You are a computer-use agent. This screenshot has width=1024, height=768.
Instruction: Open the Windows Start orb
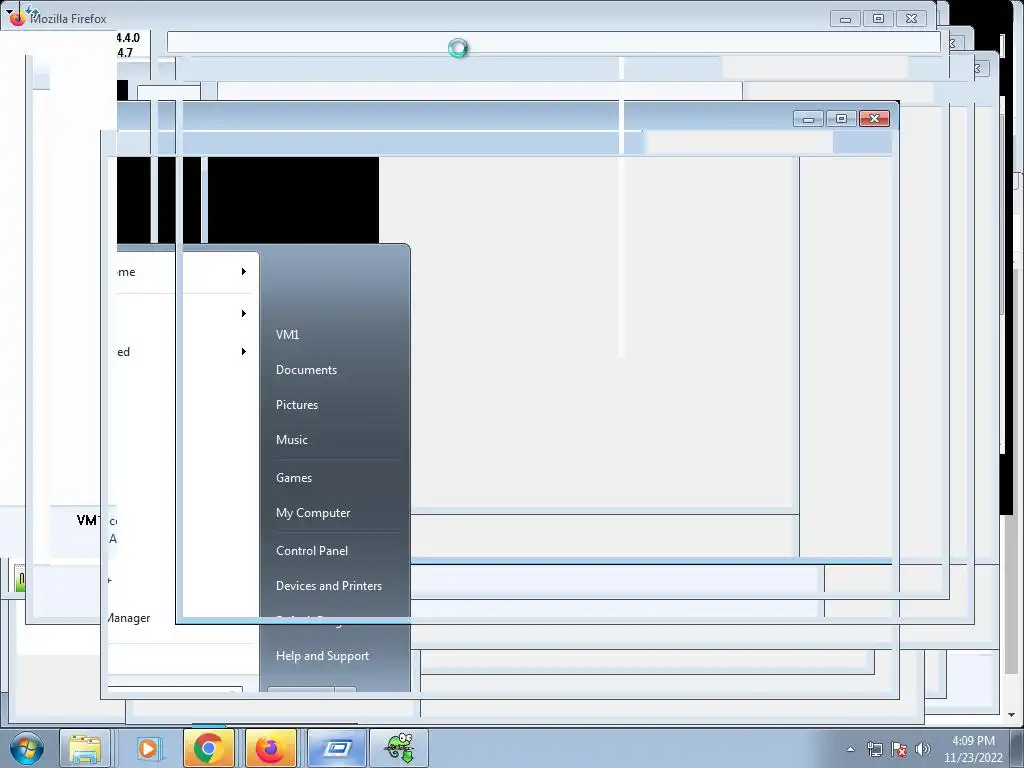click(x=27, y=748)
